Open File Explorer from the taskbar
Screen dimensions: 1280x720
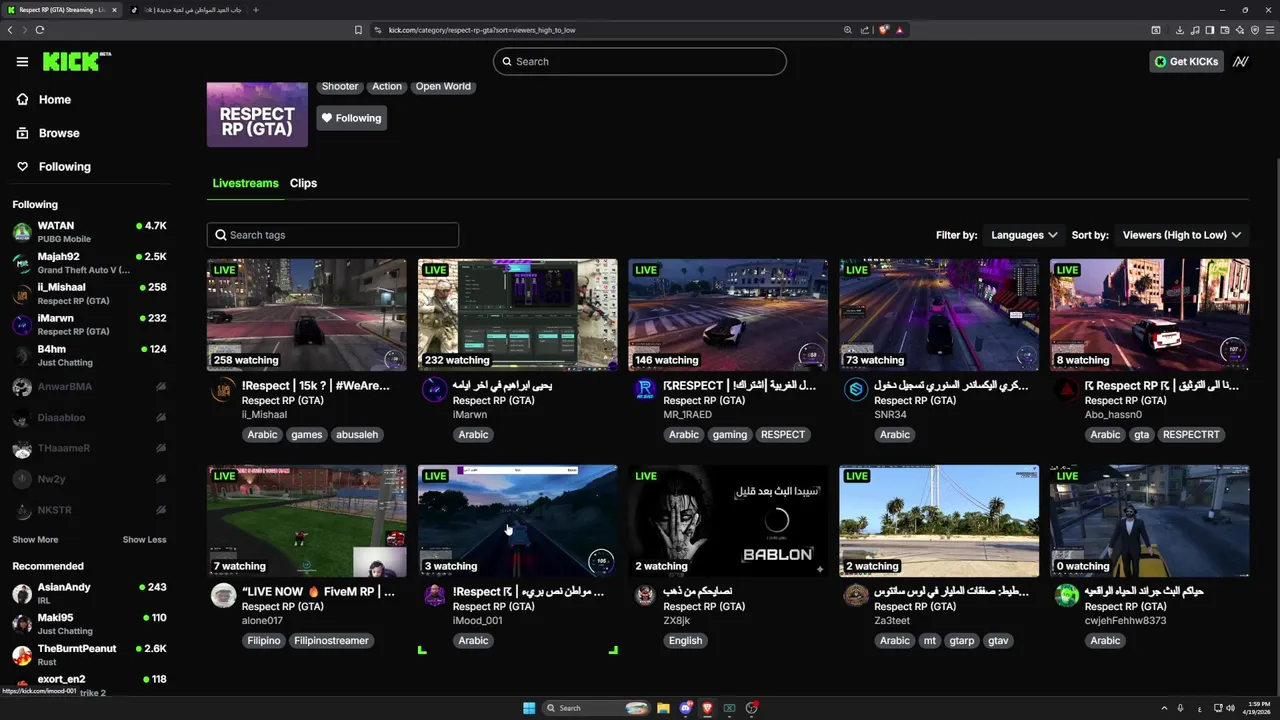663,708
